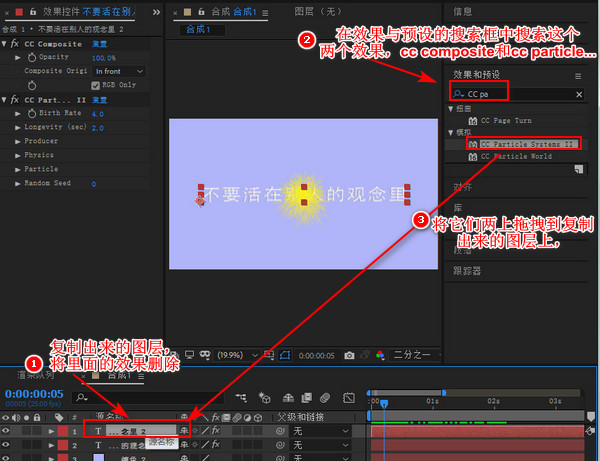This screenshot has width=600, height=461.
Task: Click the current time indicator on timeline ruler
Action: coord(384,403)
